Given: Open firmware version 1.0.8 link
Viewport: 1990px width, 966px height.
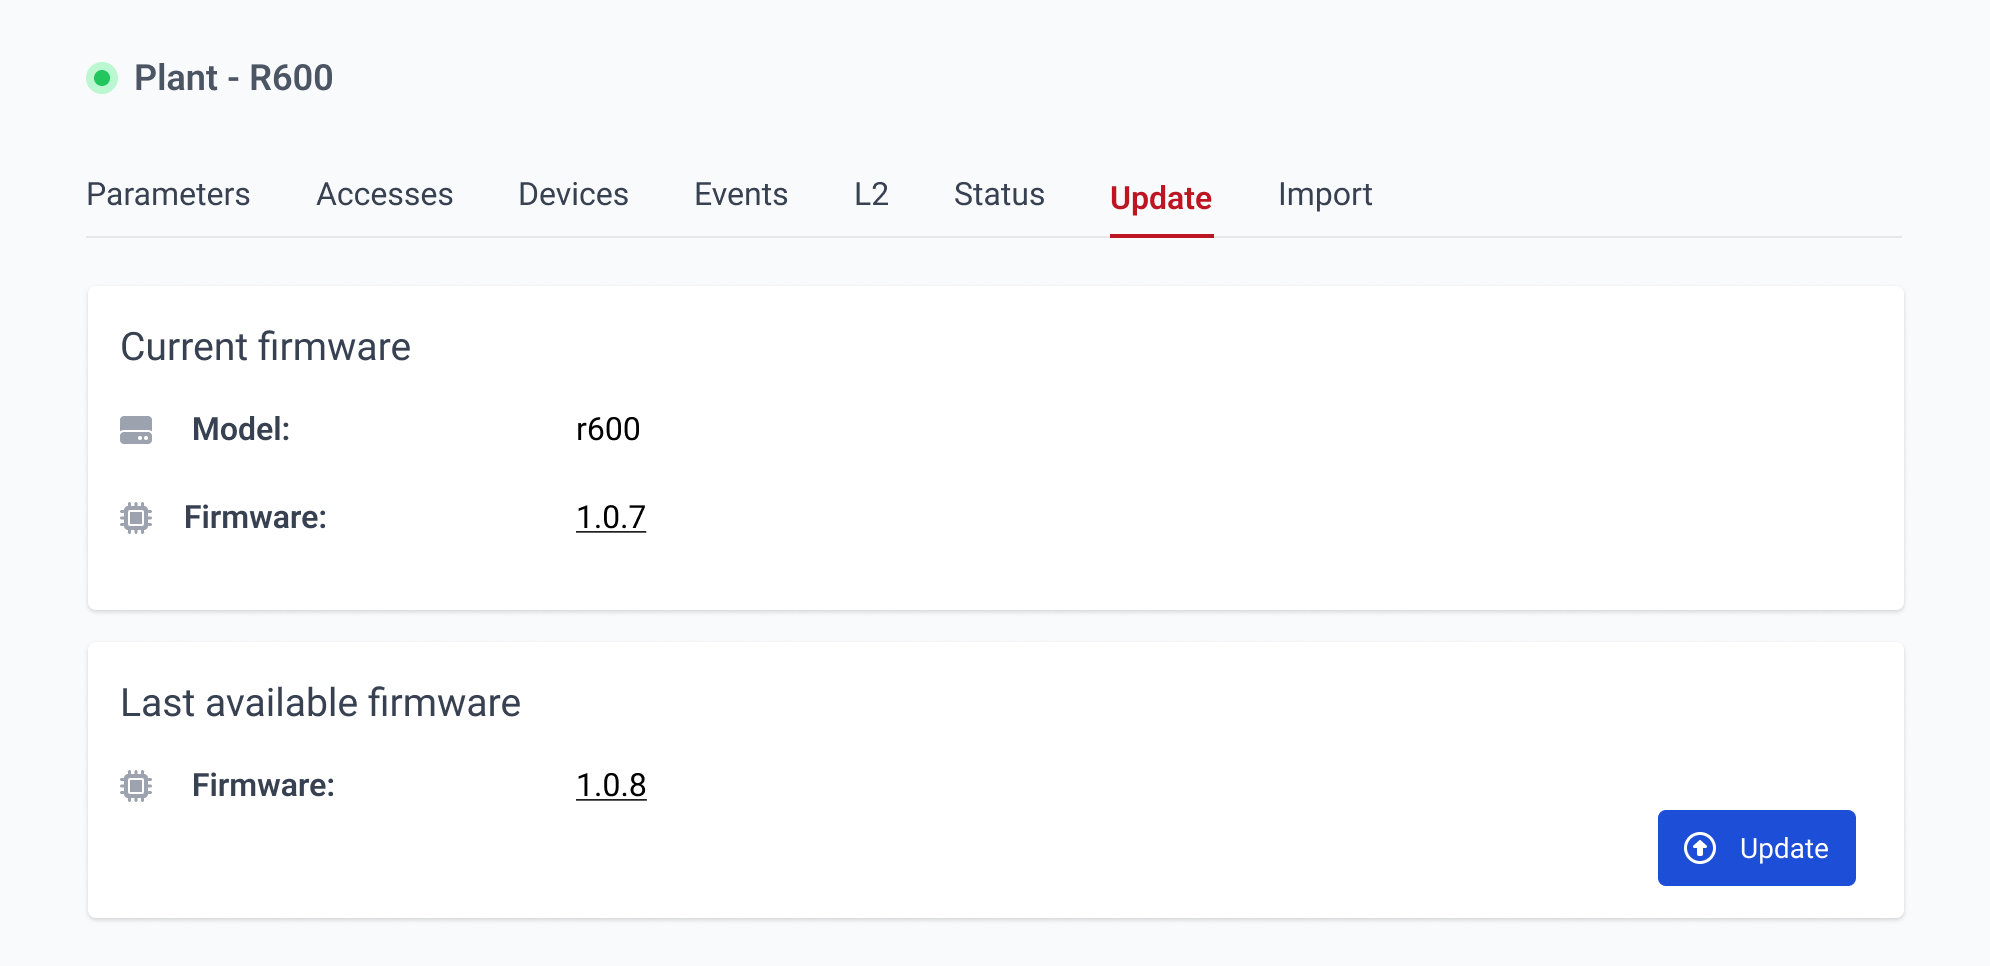Looking at the screenshot, I should pos(611,785).
